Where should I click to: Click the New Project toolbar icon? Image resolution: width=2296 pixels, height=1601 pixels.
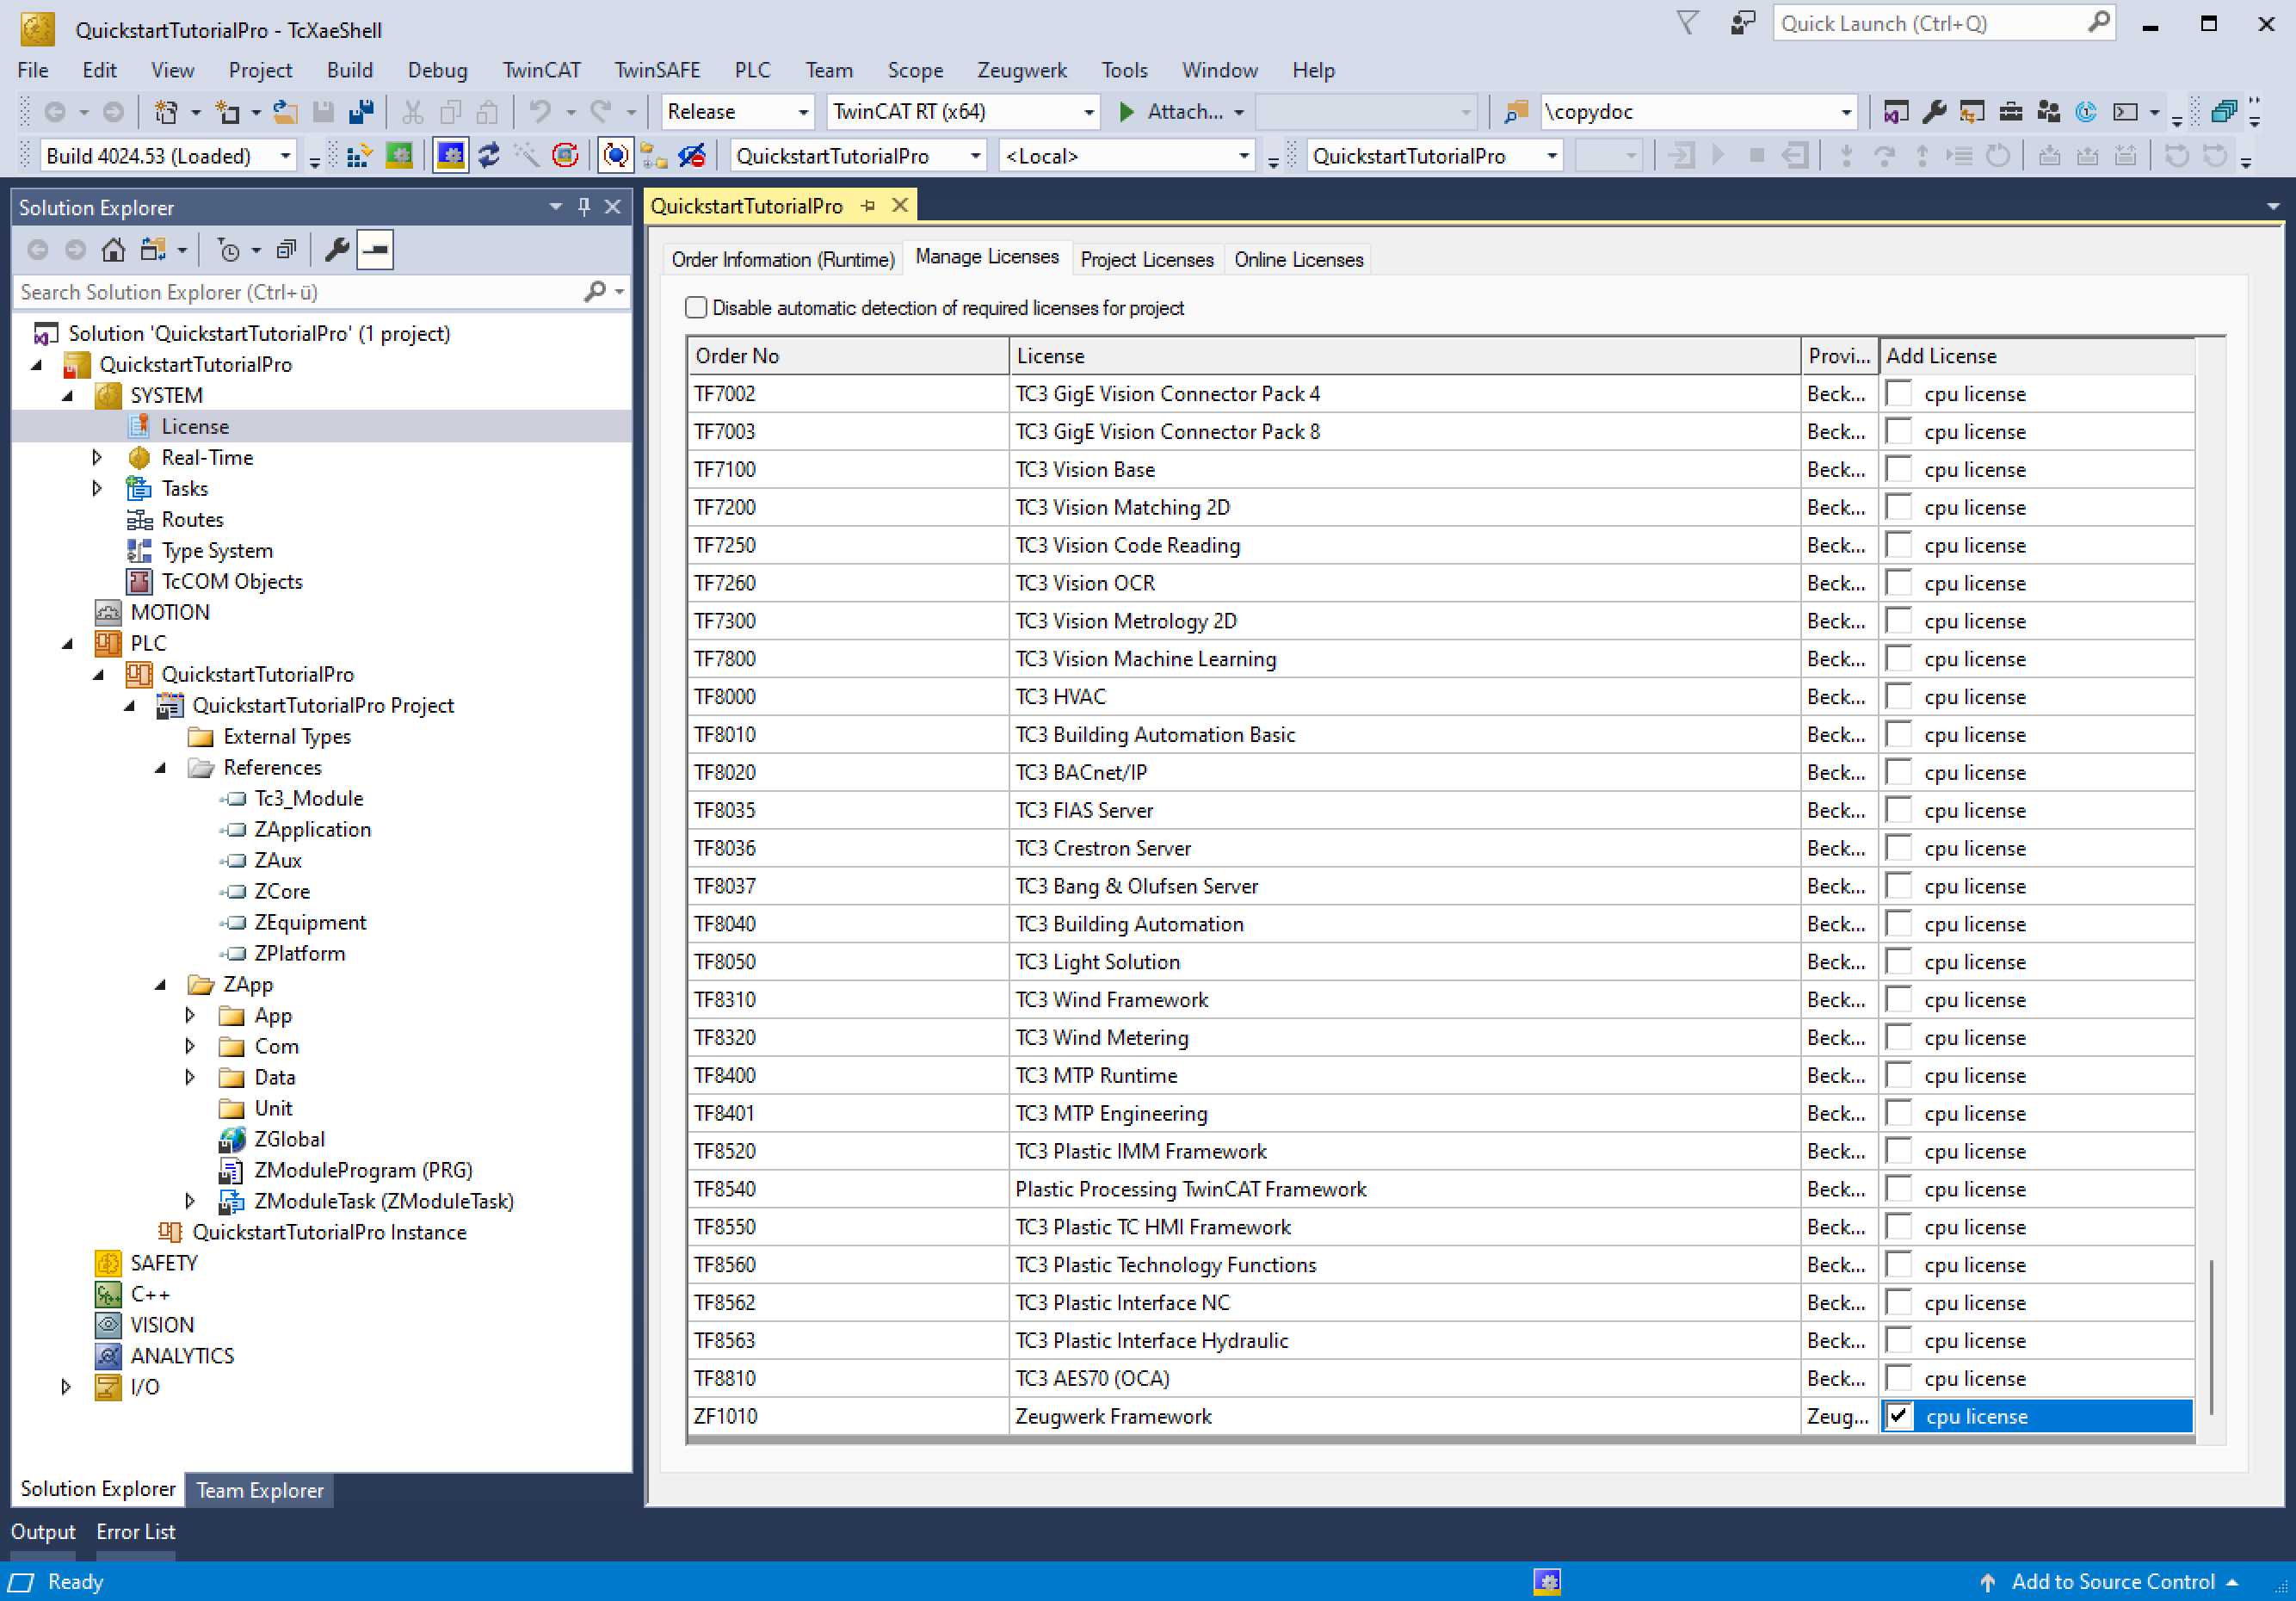tap(166, 112)
